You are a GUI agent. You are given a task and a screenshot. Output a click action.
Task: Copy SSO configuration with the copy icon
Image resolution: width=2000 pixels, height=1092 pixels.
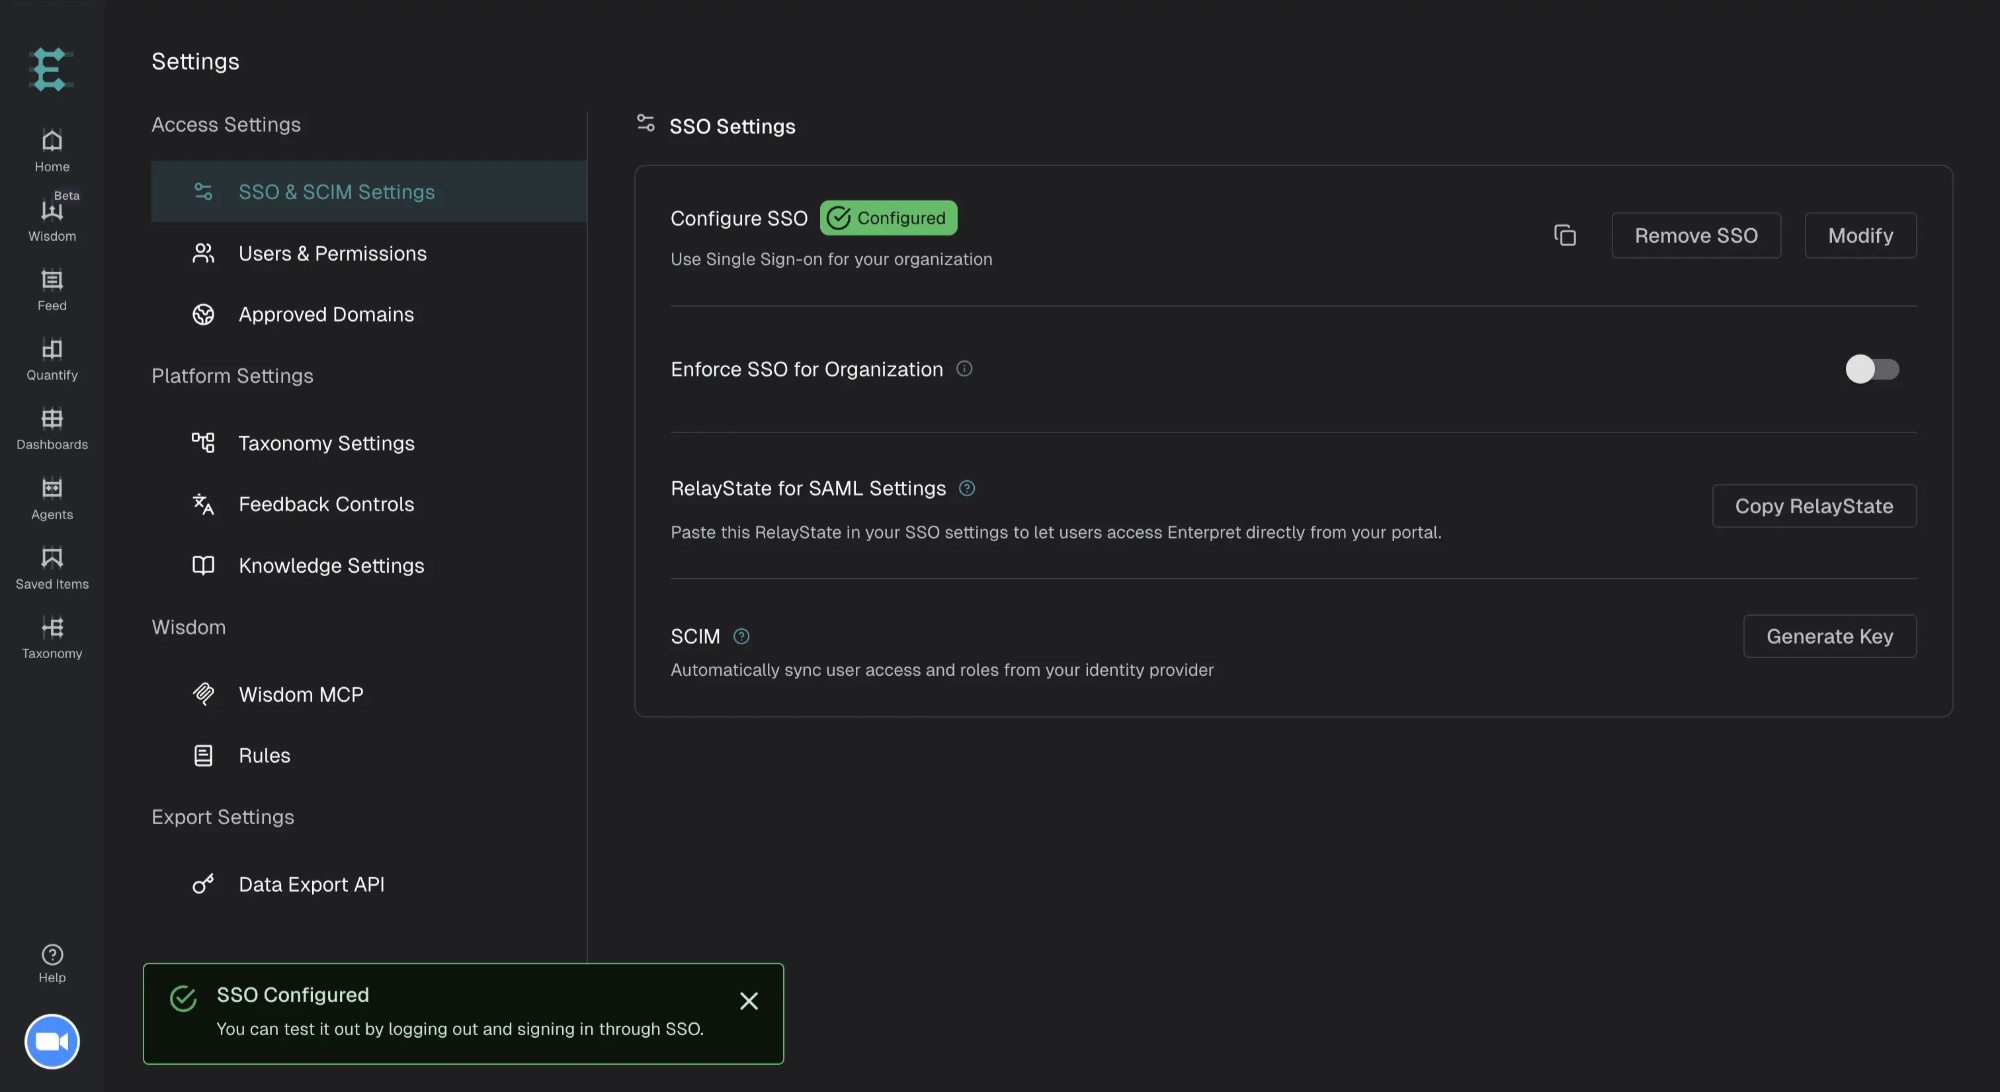[1565, 235]
